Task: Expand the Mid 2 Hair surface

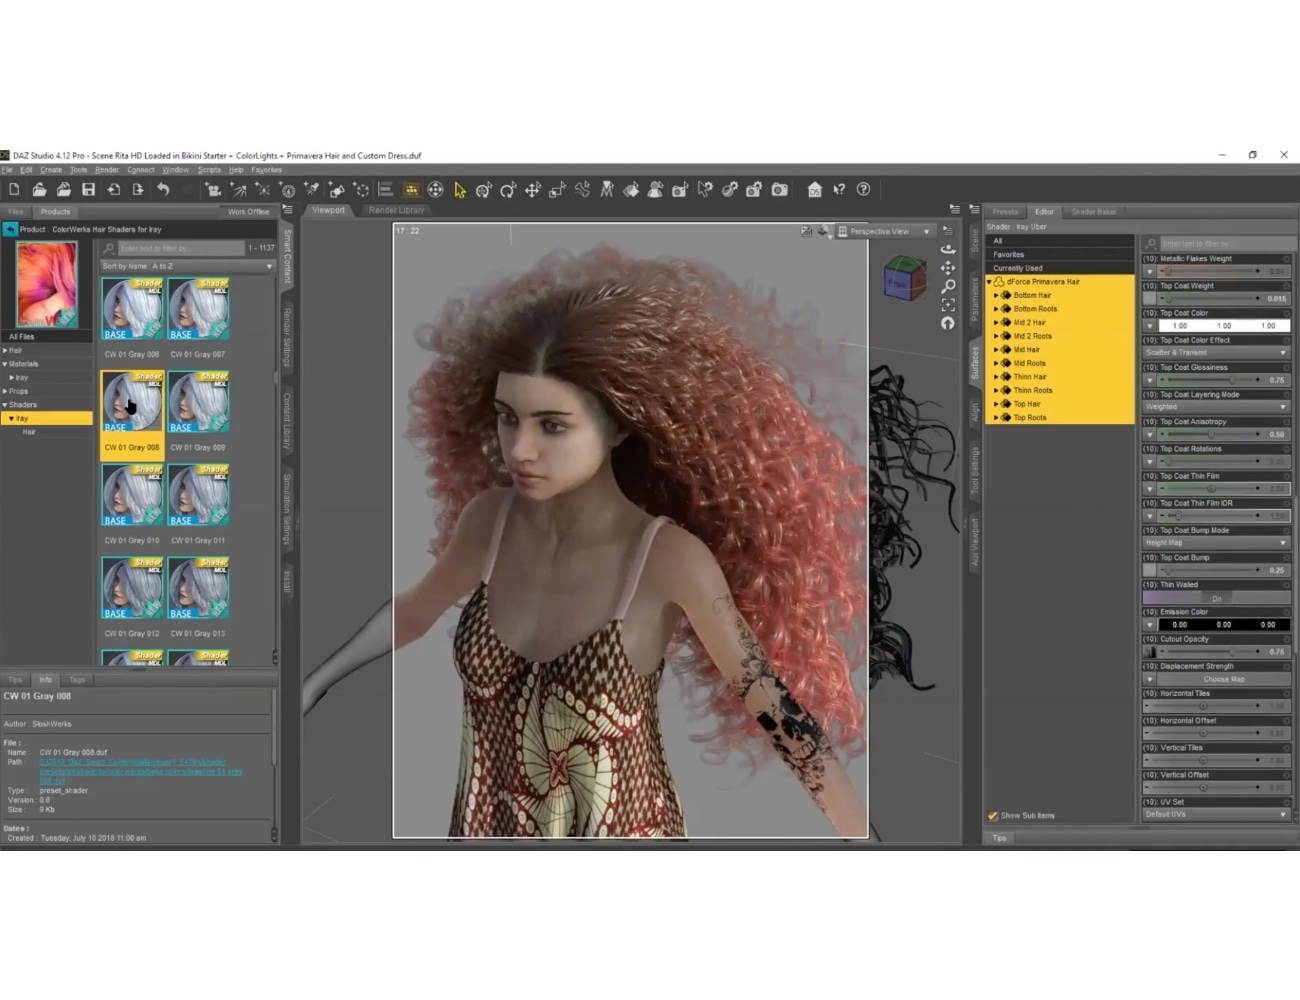Action: click(x=996, y=322)
